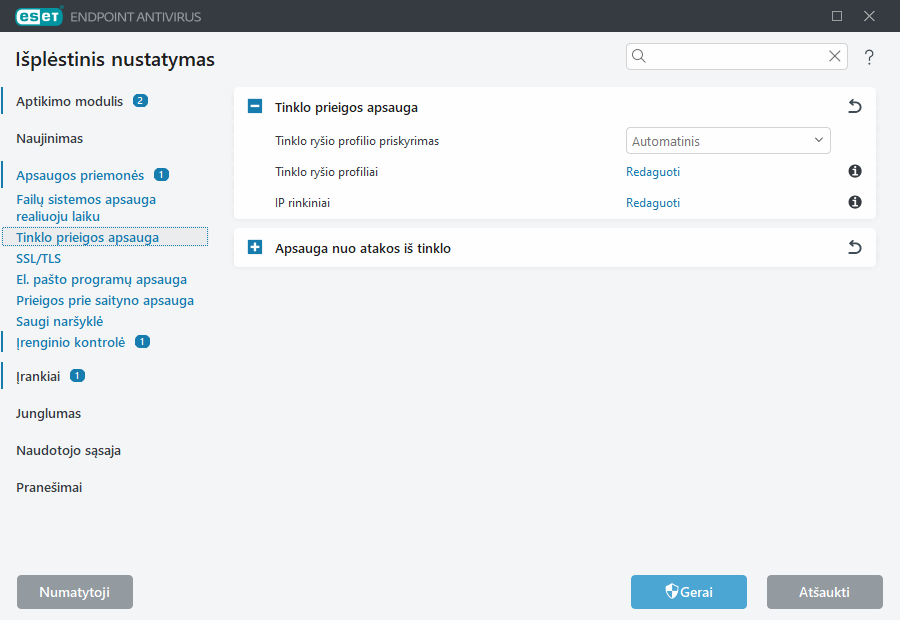Edit IP rinkiniai via Redaguoti
900x620 pixels.
(x=653, y=203)
